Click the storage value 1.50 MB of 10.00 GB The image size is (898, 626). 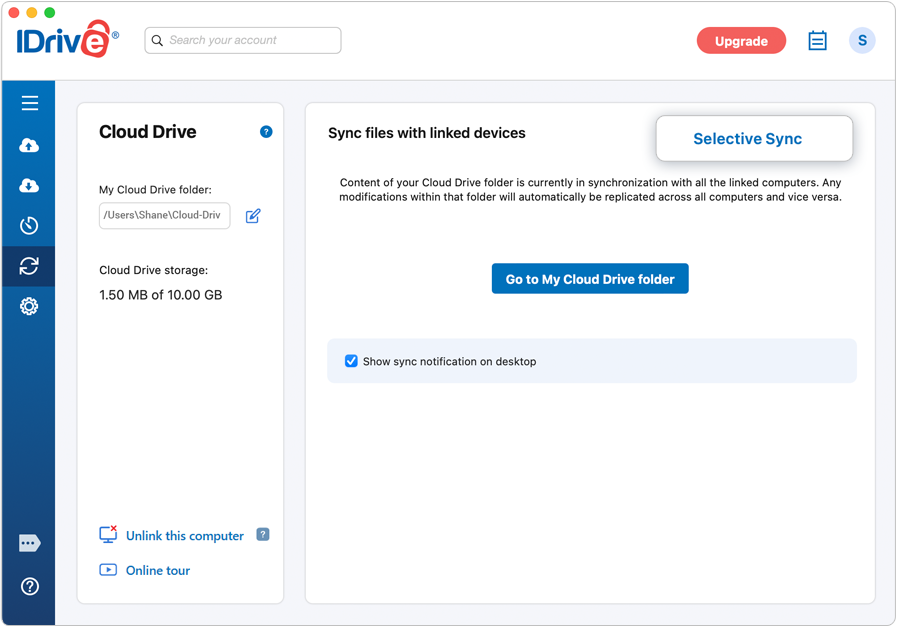pyautogui.click(x=160, y=295)
